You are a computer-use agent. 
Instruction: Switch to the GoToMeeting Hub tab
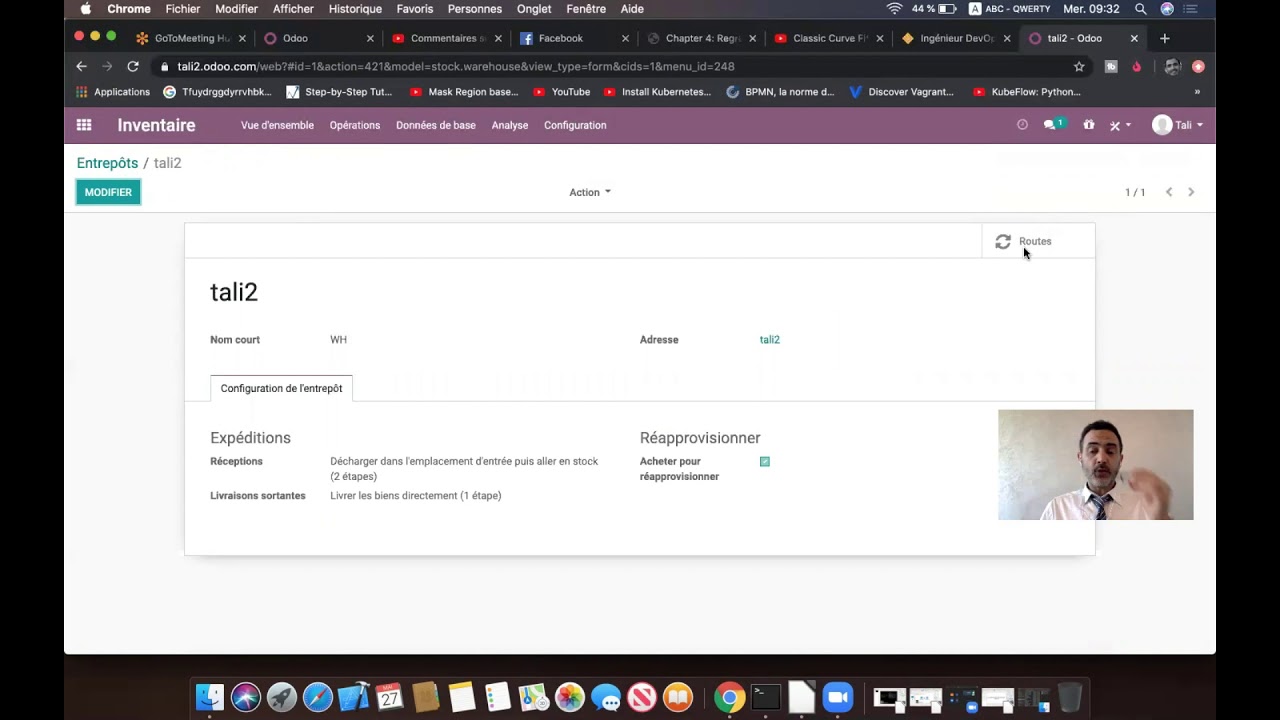point(190,38)
